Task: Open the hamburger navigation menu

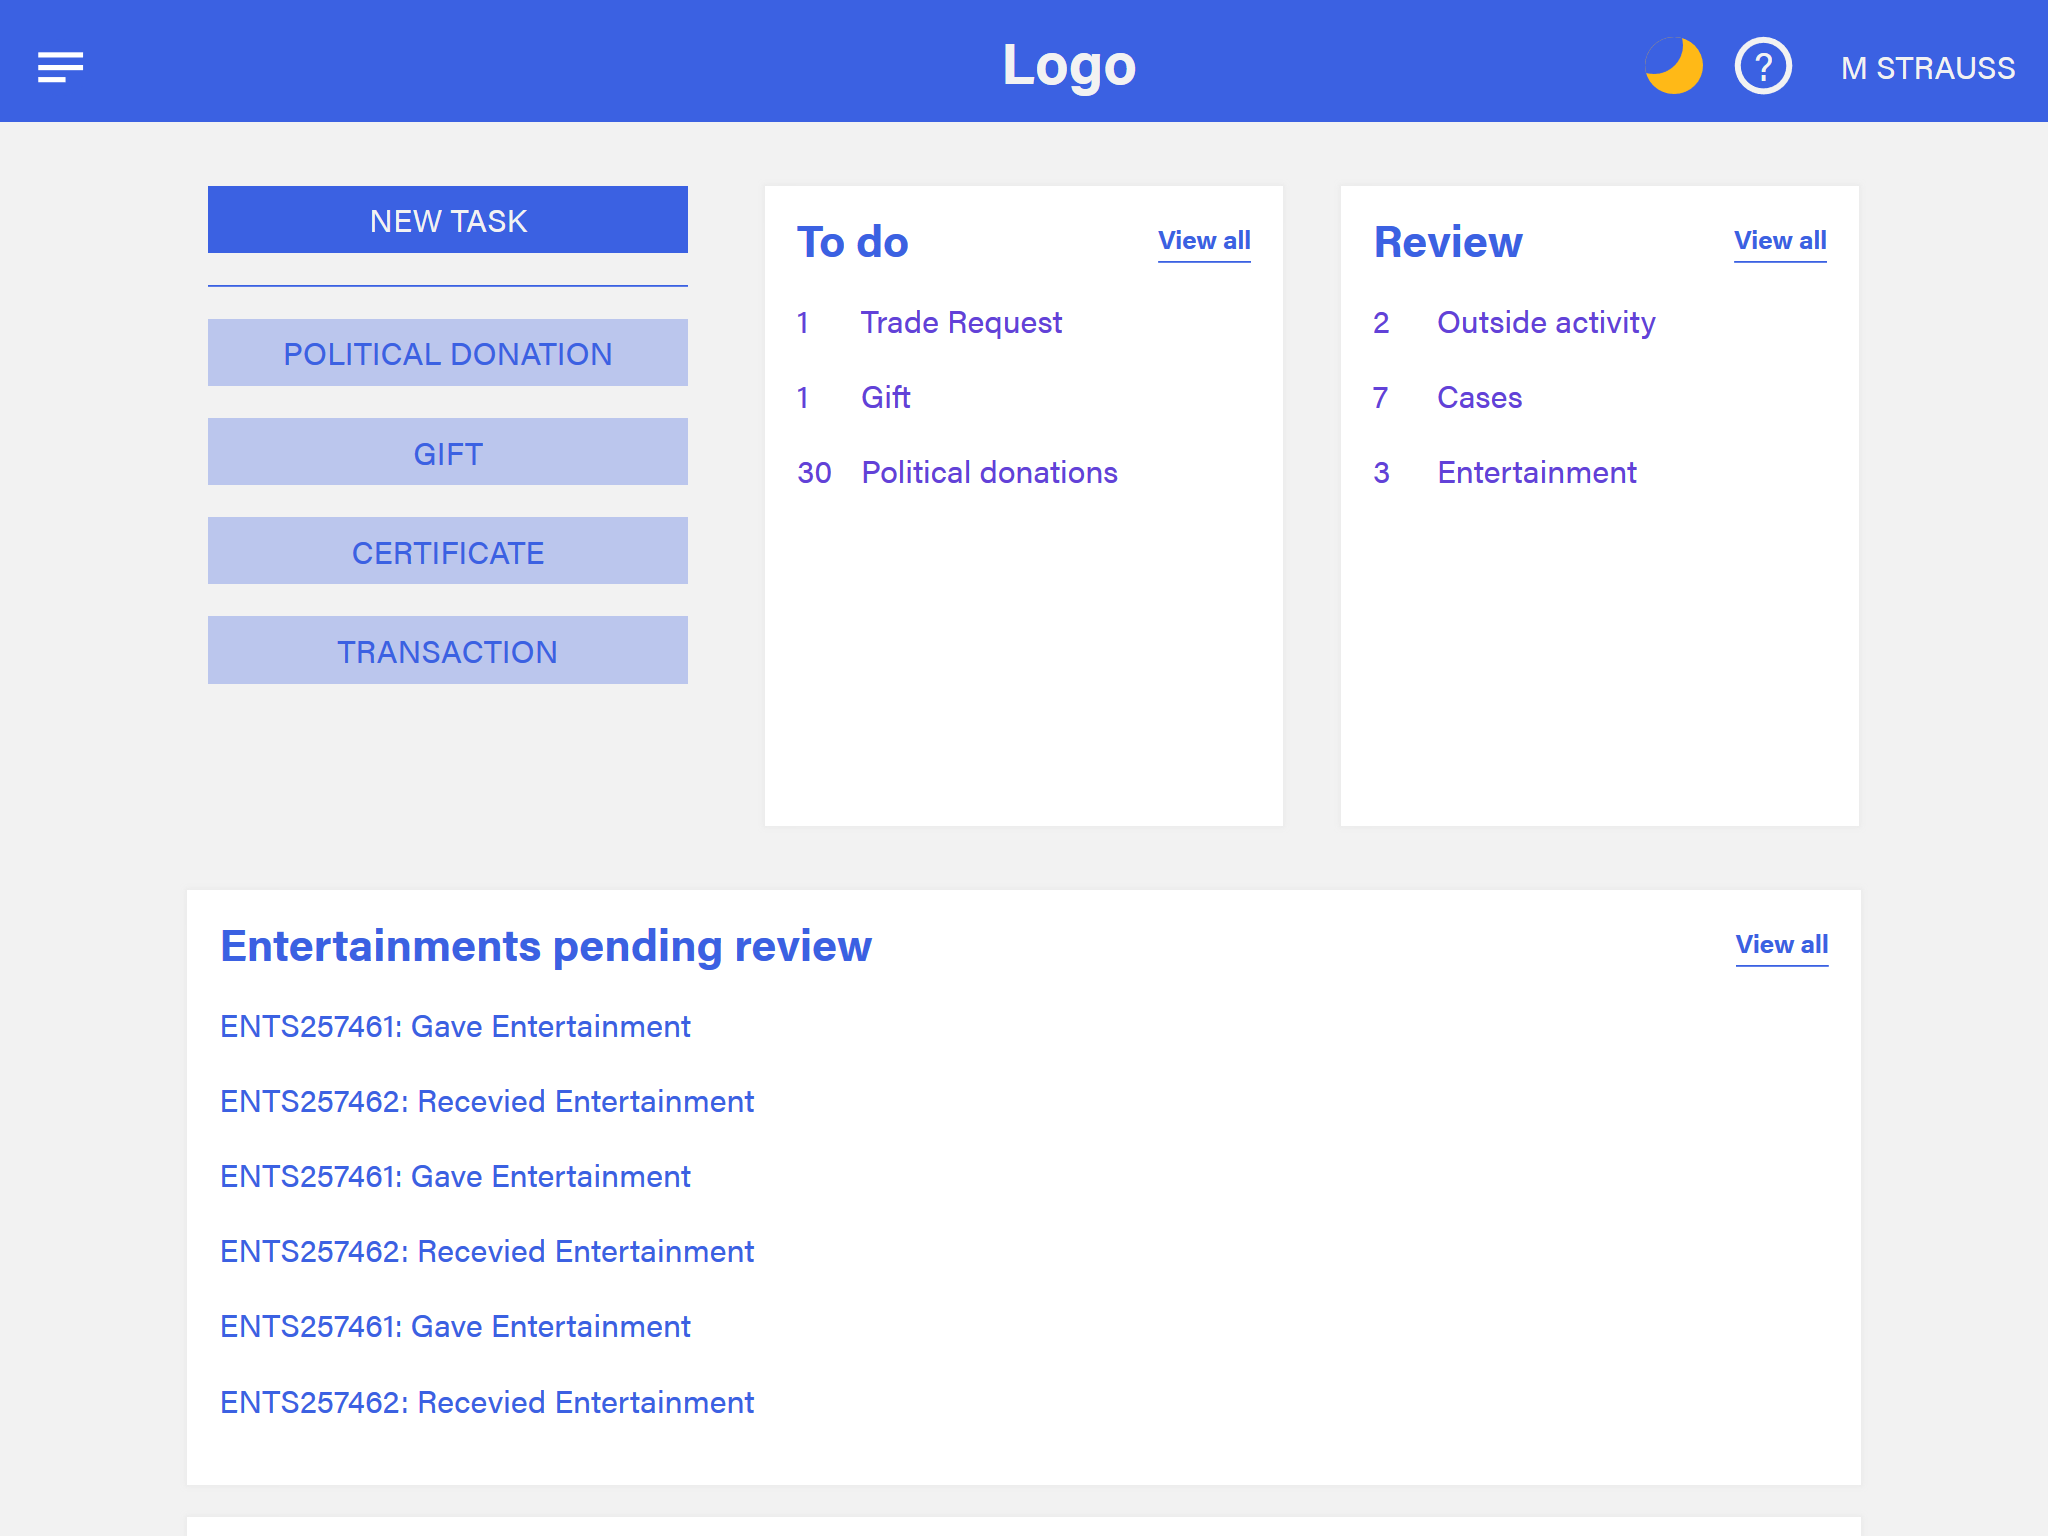Action: click(60, 67)
